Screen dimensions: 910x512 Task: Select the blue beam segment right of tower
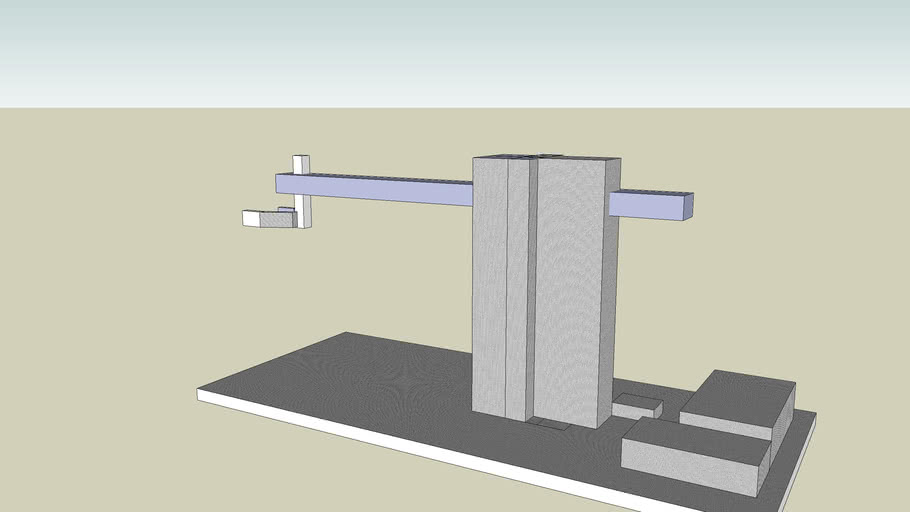(645, 205)
